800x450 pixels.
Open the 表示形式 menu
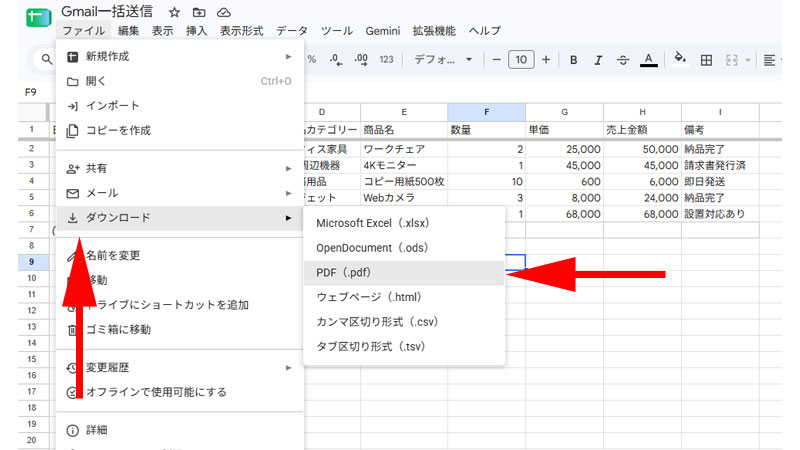[241, 31]
